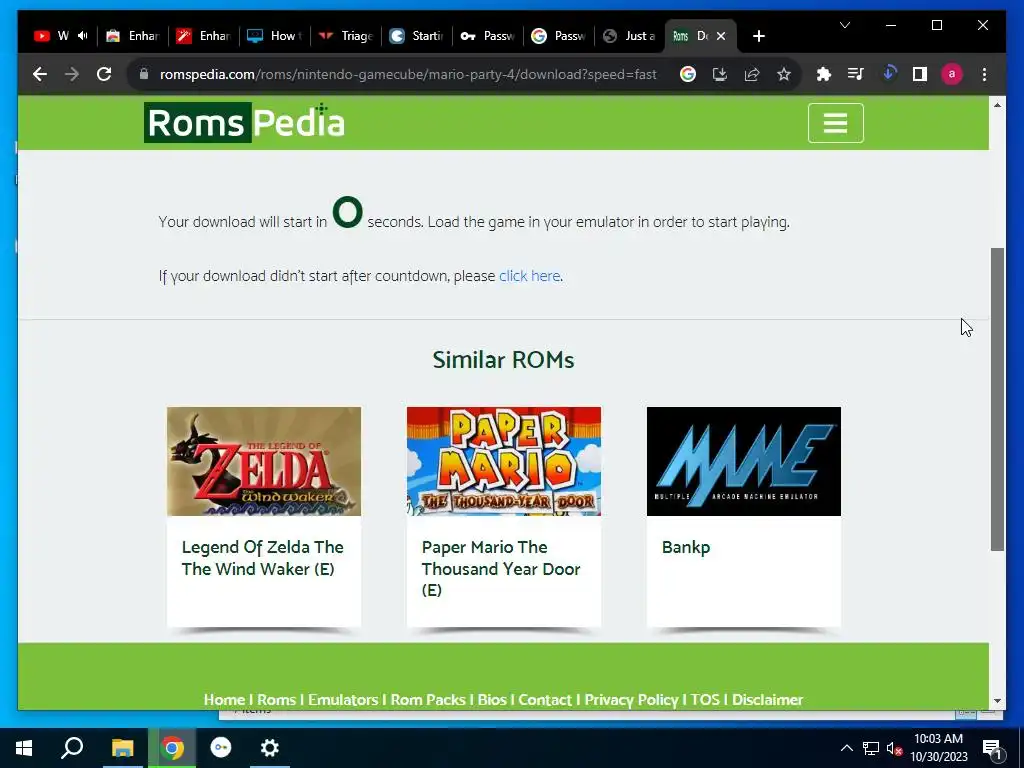Open the Extensions puzzle icon
Viewport: 1024px width, 768px height.
[824, 74]
